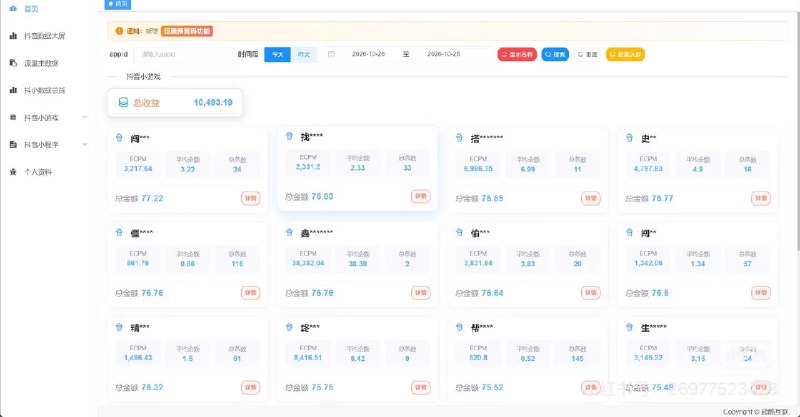Viewport: 800px width, 417px height.
Task: Click the icon beside 帮**** card title
Action: coord(459,327)
